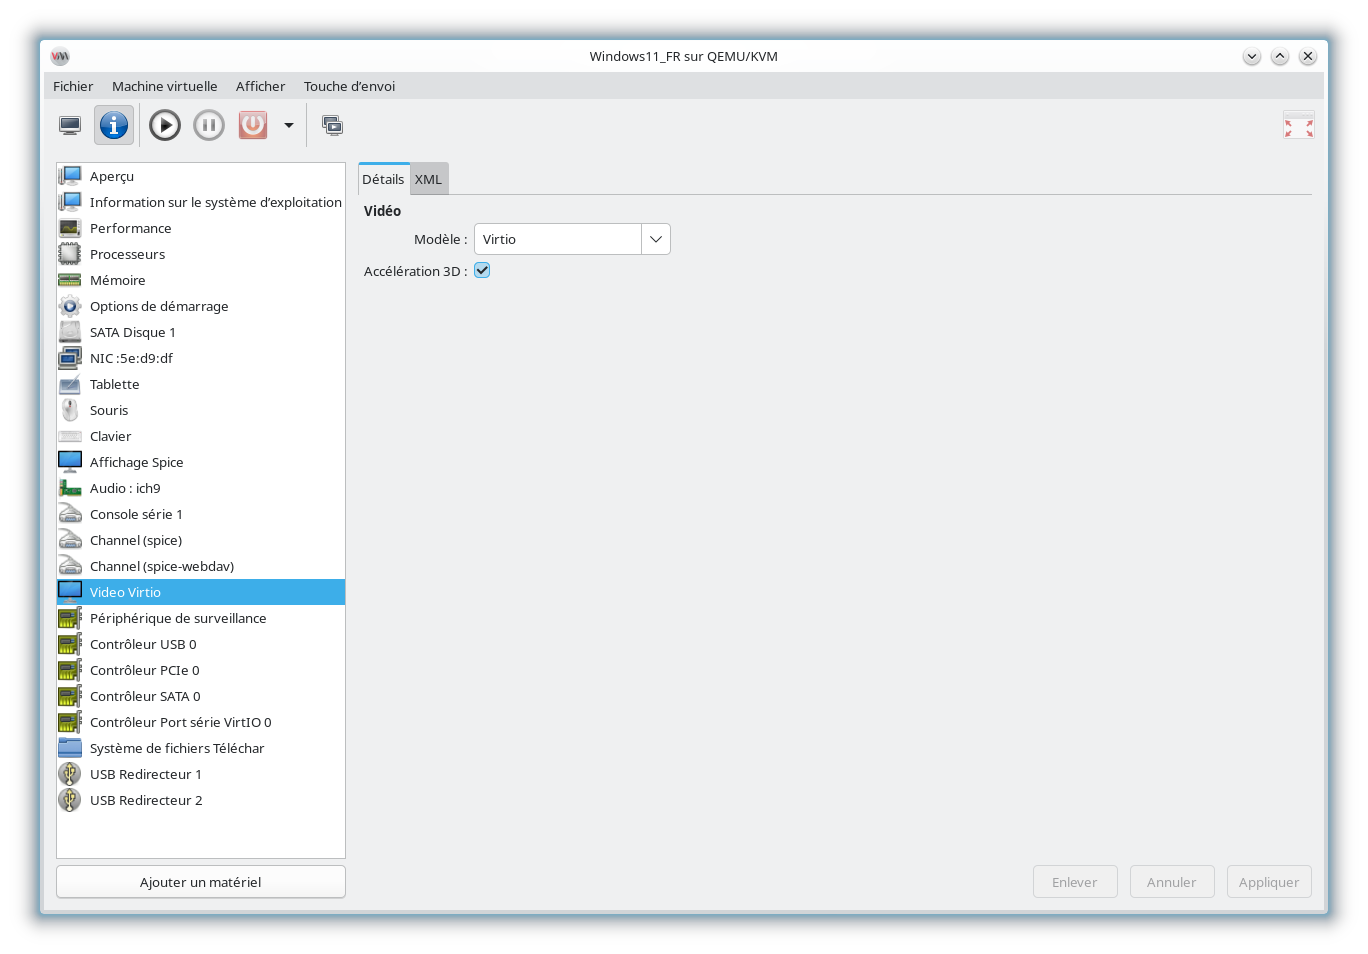This screenshot has height=954, width=1368.
Task: Click the Souris mouse icon
Action: [x=70, y=410]
